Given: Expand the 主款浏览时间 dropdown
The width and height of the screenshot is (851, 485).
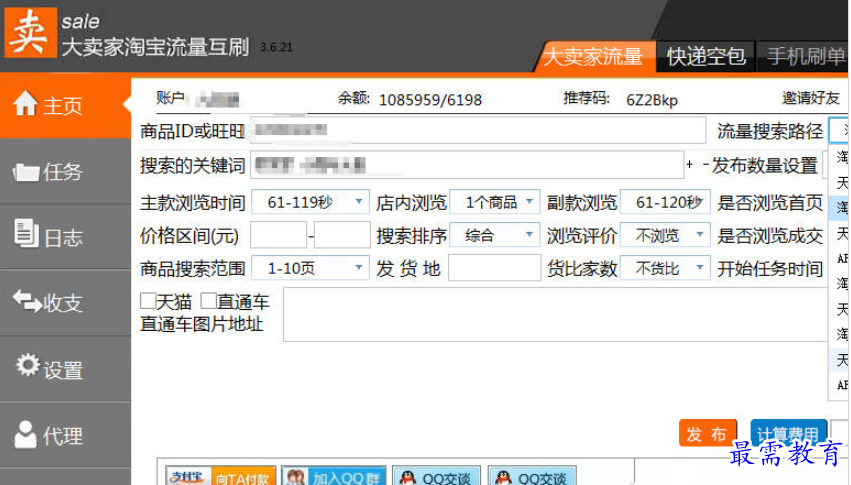Looking at the screenshot, I should 310,202.
